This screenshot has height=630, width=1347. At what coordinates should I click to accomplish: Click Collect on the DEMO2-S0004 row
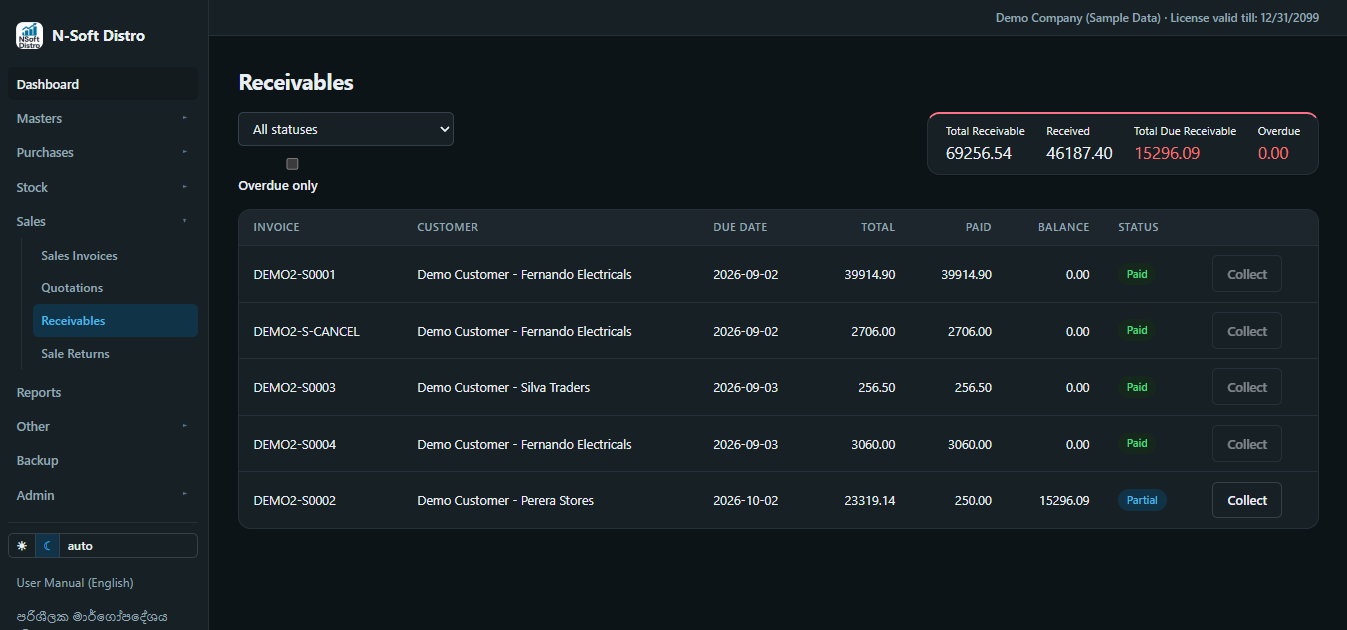tap(1247, 444)
